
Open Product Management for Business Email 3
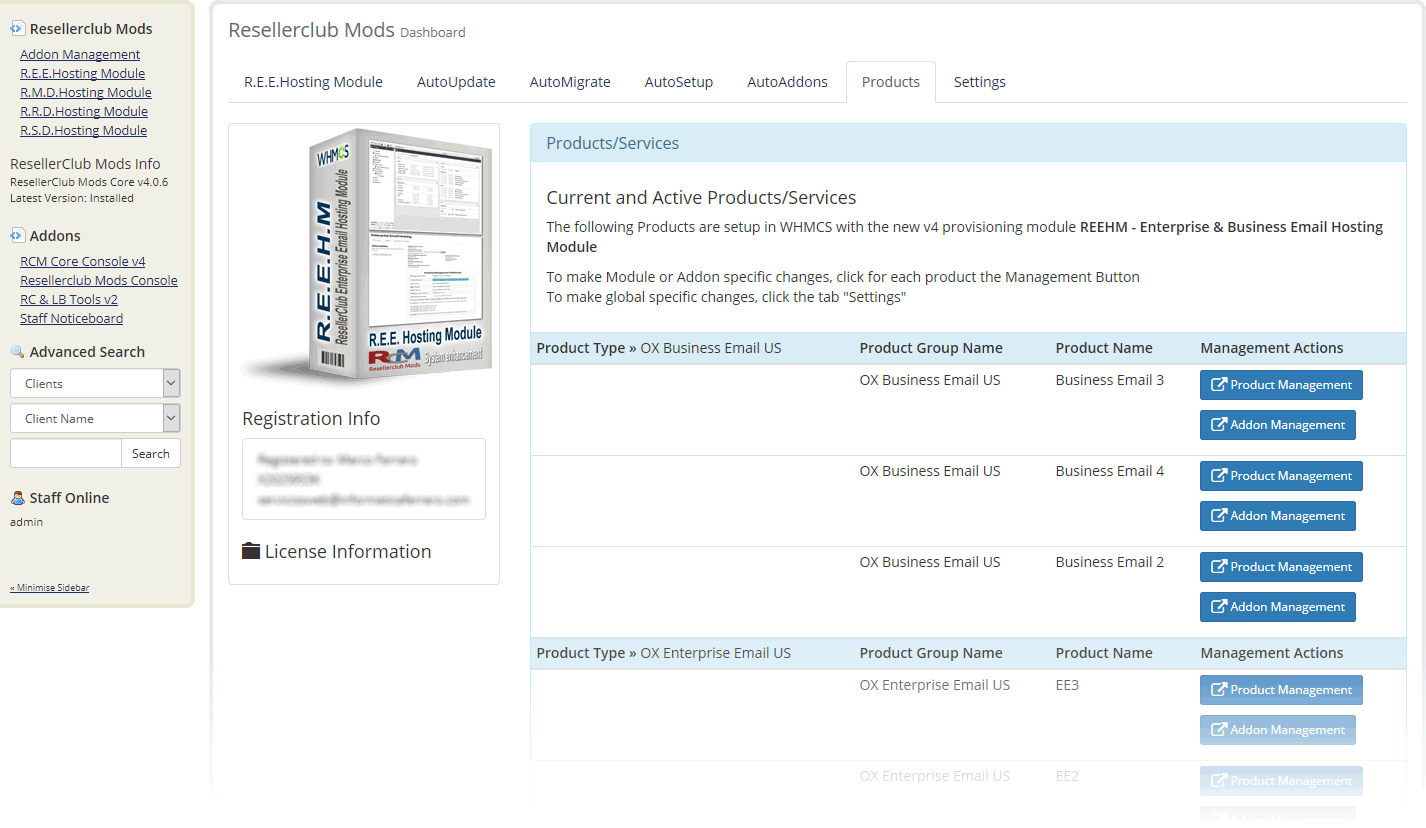point(1281,385)
